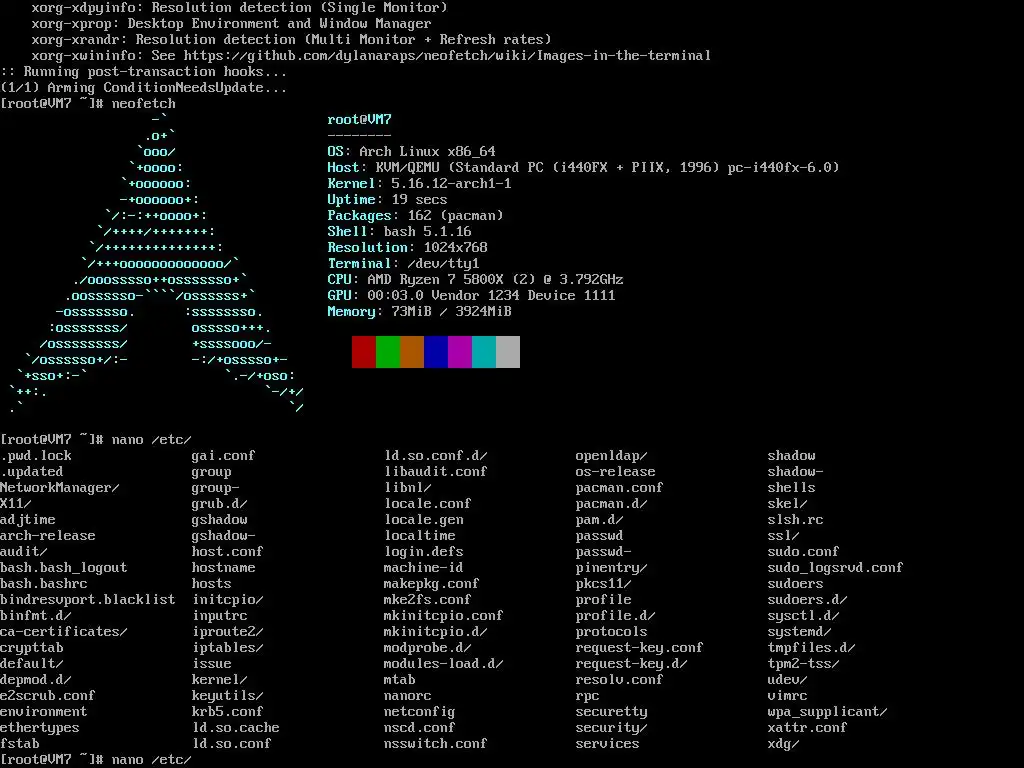Click the localtime file entry

[x=420, y=536]
